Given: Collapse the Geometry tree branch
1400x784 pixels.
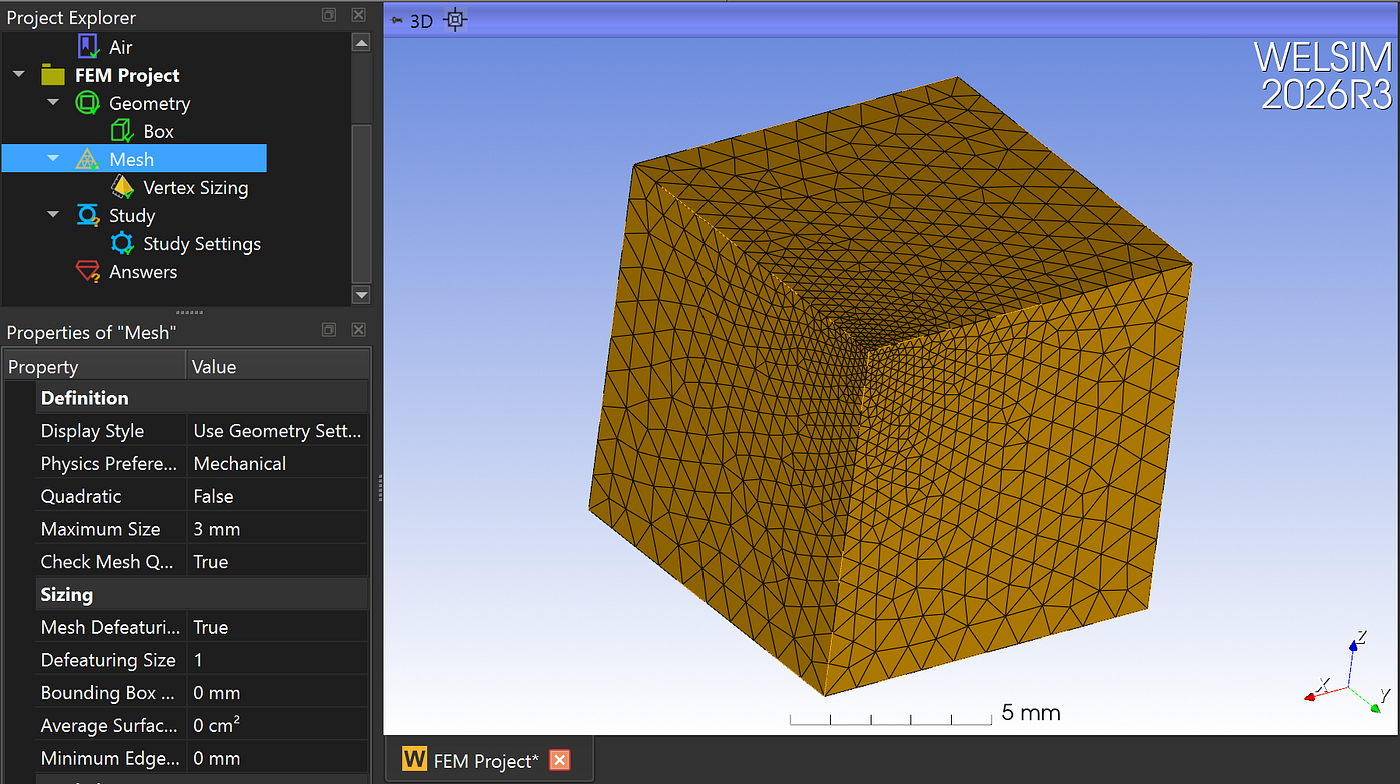Looking at the screenshot, I should point(53,103).
